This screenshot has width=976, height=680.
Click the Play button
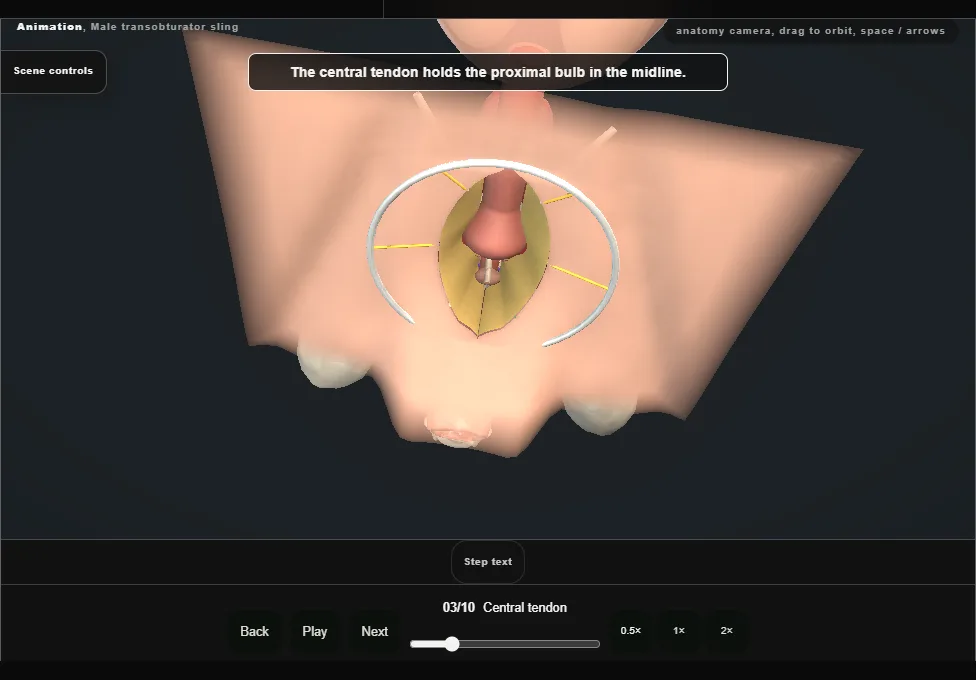[x=315, y=631]
